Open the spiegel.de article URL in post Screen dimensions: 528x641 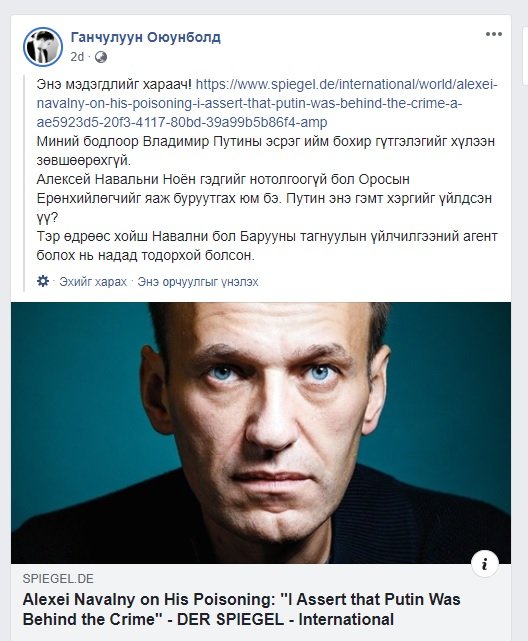(267, 103)
